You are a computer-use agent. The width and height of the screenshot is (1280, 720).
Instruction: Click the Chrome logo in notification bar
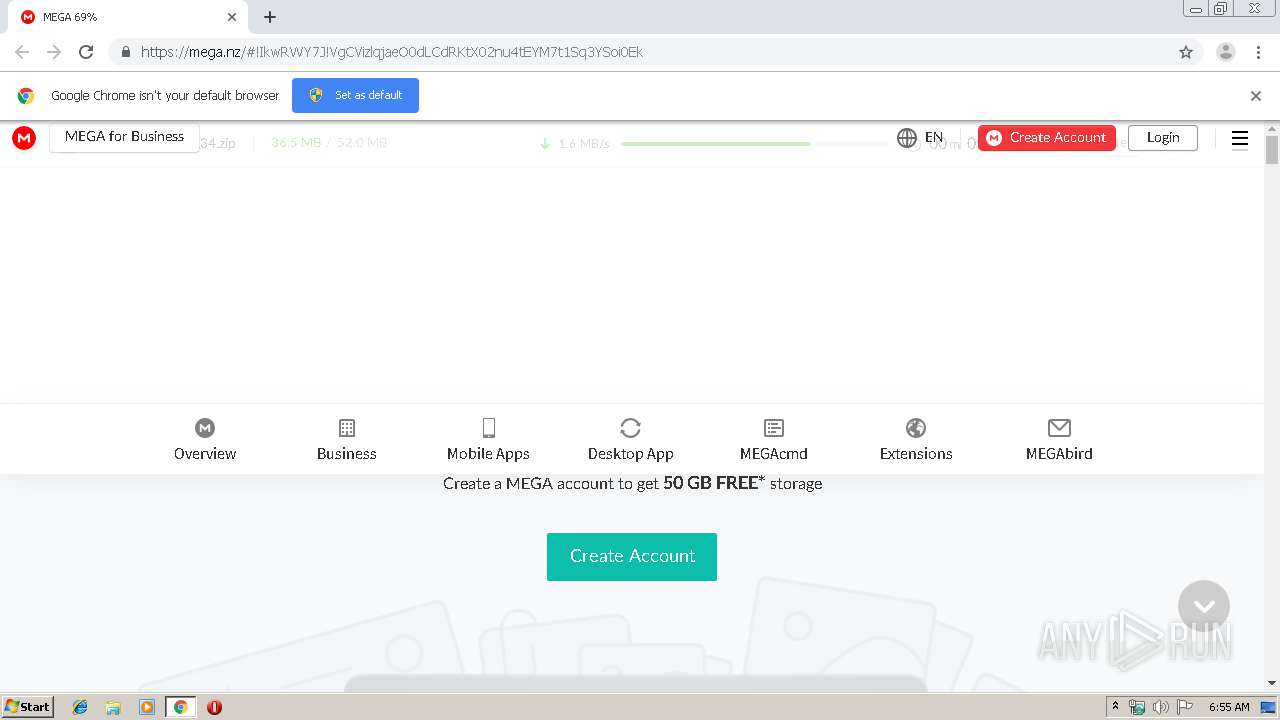(x=26, y=96)
